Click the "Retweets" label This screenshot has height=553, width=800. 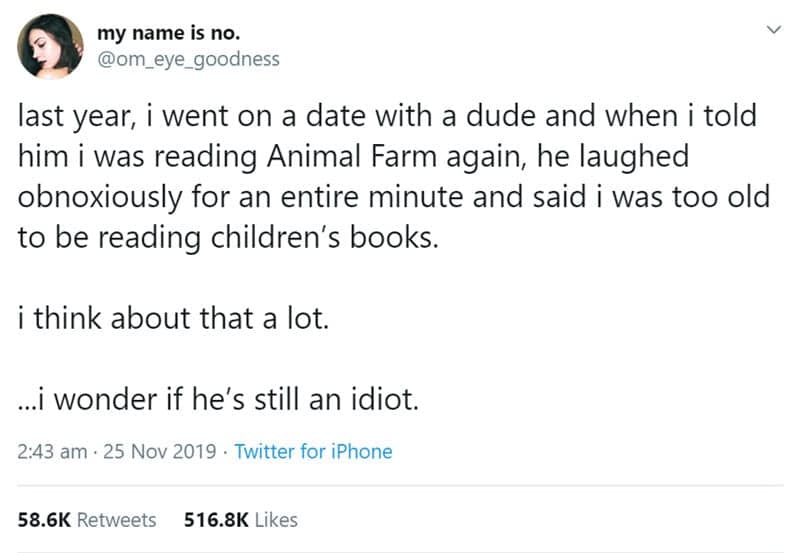coord(117,519)
